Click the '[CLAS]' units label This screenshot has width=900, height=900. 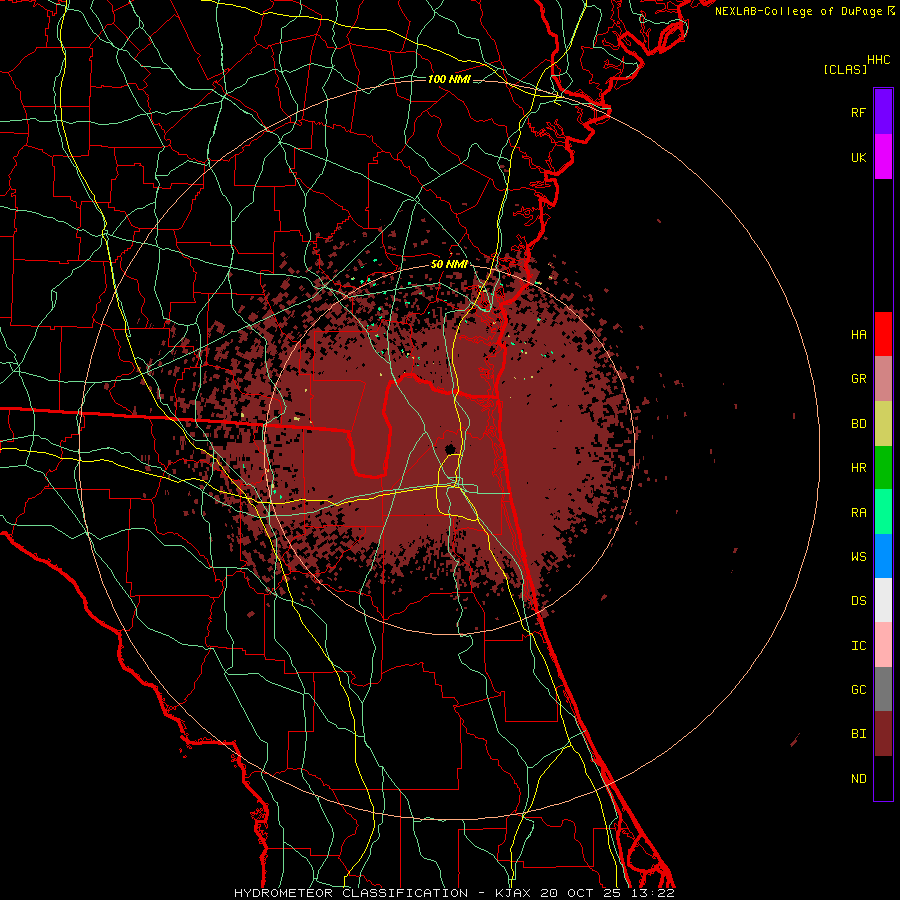coord(845,69)
